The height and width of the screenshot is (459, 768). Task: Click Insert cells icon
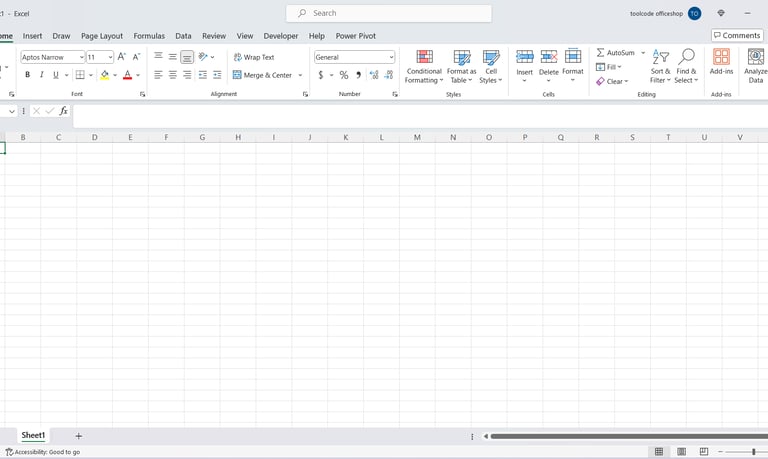click(525, 57)
